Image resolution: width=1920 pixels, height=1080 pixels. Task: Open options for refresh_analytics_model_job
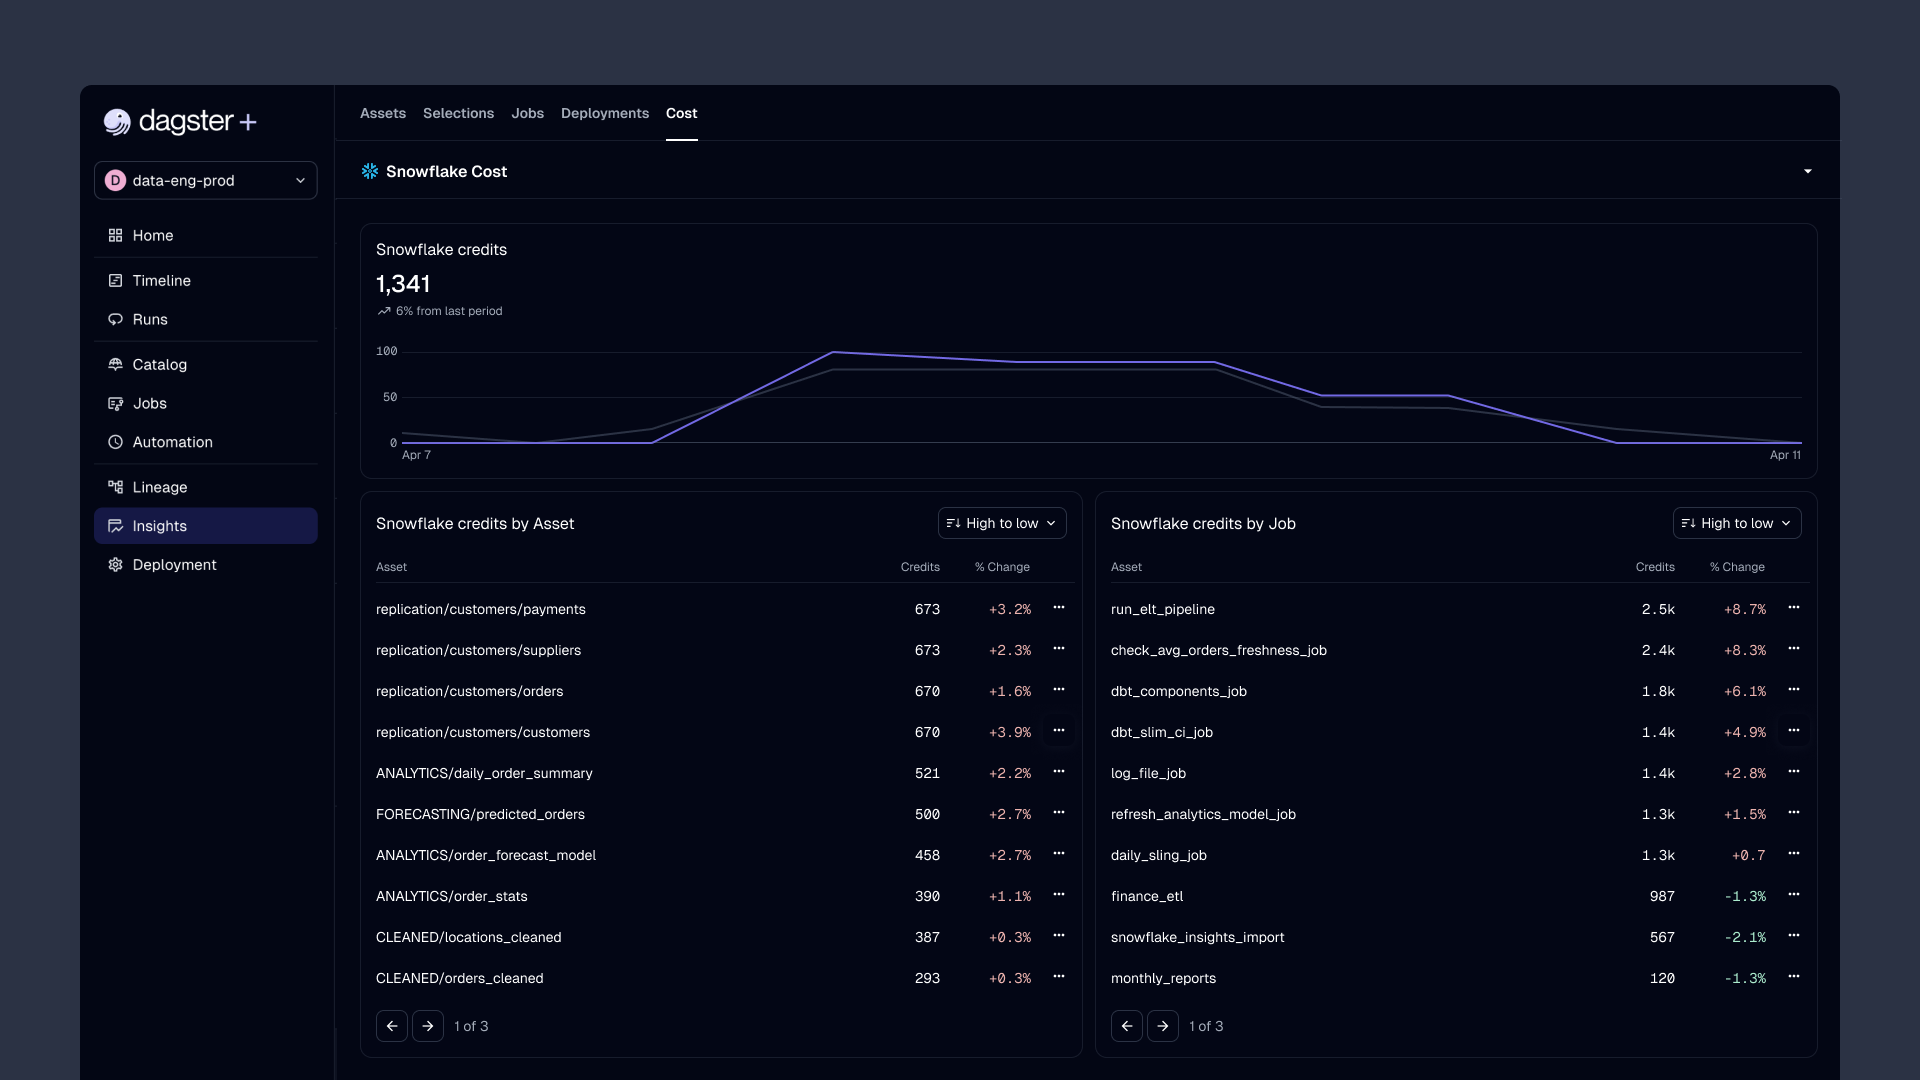[x=1794, y=812]
